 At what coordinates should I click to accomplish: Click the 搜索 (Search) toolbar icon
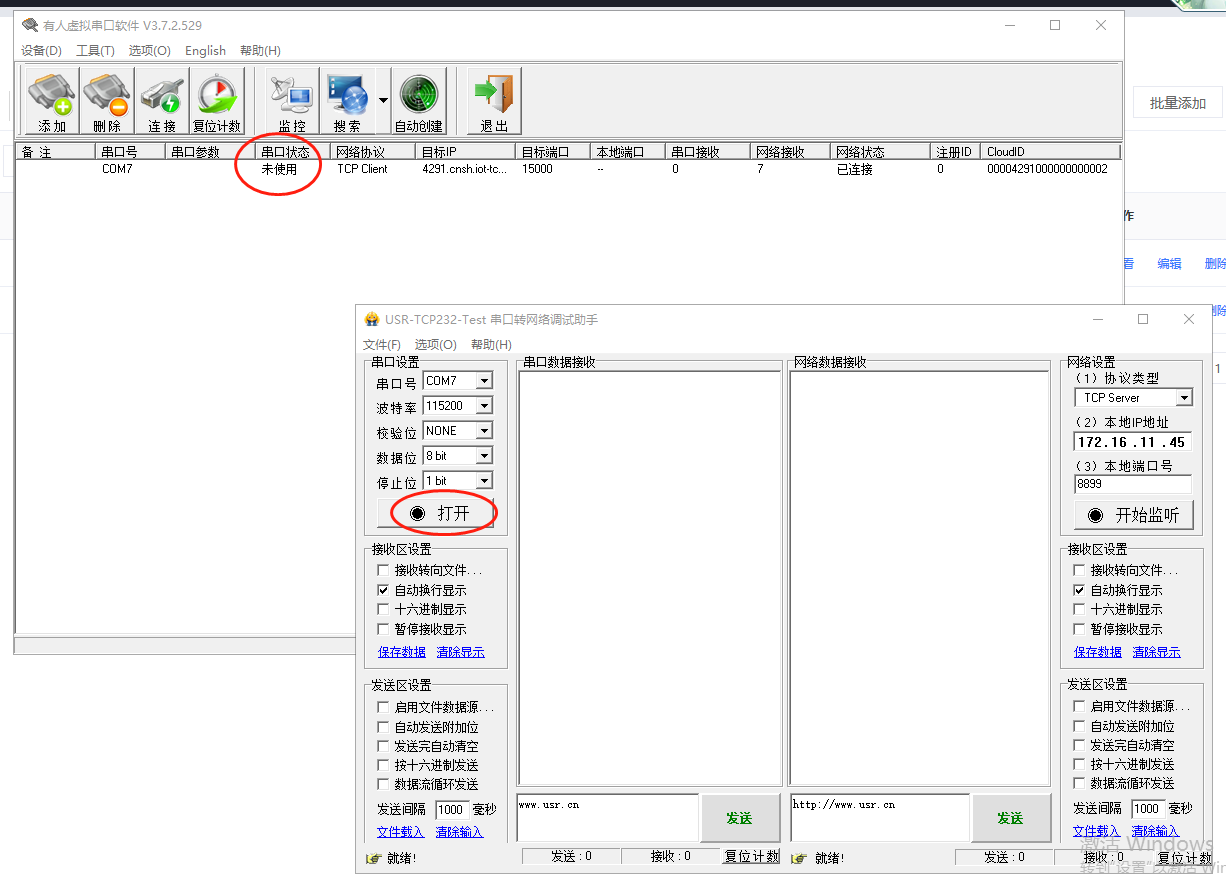click(347, 101)
